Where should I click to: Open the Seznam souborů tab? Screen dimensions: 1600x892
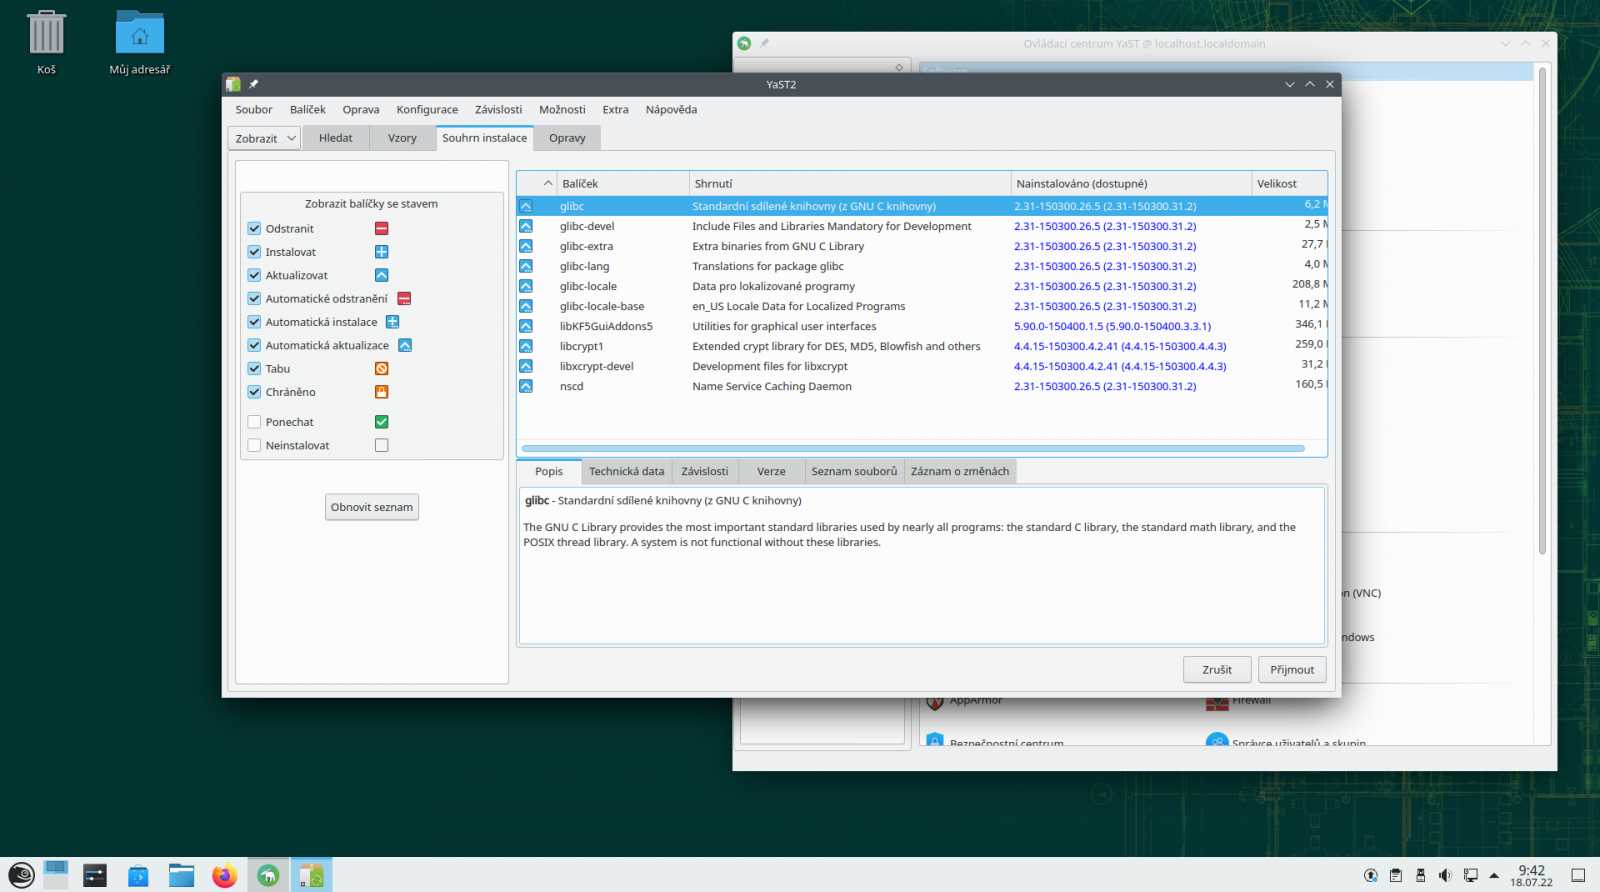coord(854,472)
